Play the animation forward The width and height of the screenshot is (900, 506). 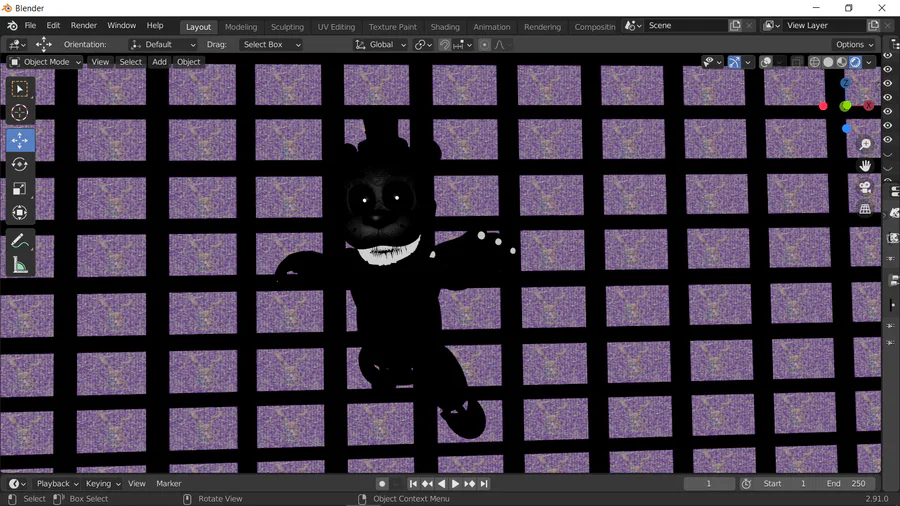click(455, 484)
